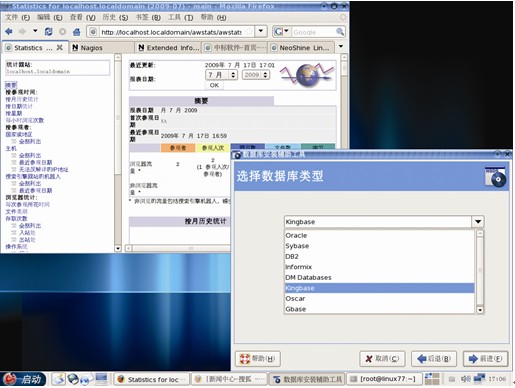Open Statistics for loc taskbar item
515x388 pixels.
[x=152, y=379]
